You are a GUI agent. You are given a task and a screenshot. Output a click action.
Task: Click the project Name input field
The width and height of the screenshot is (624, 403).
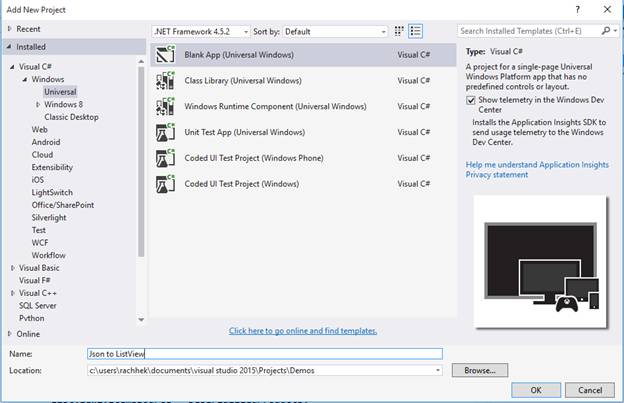(x=265, y=354)
